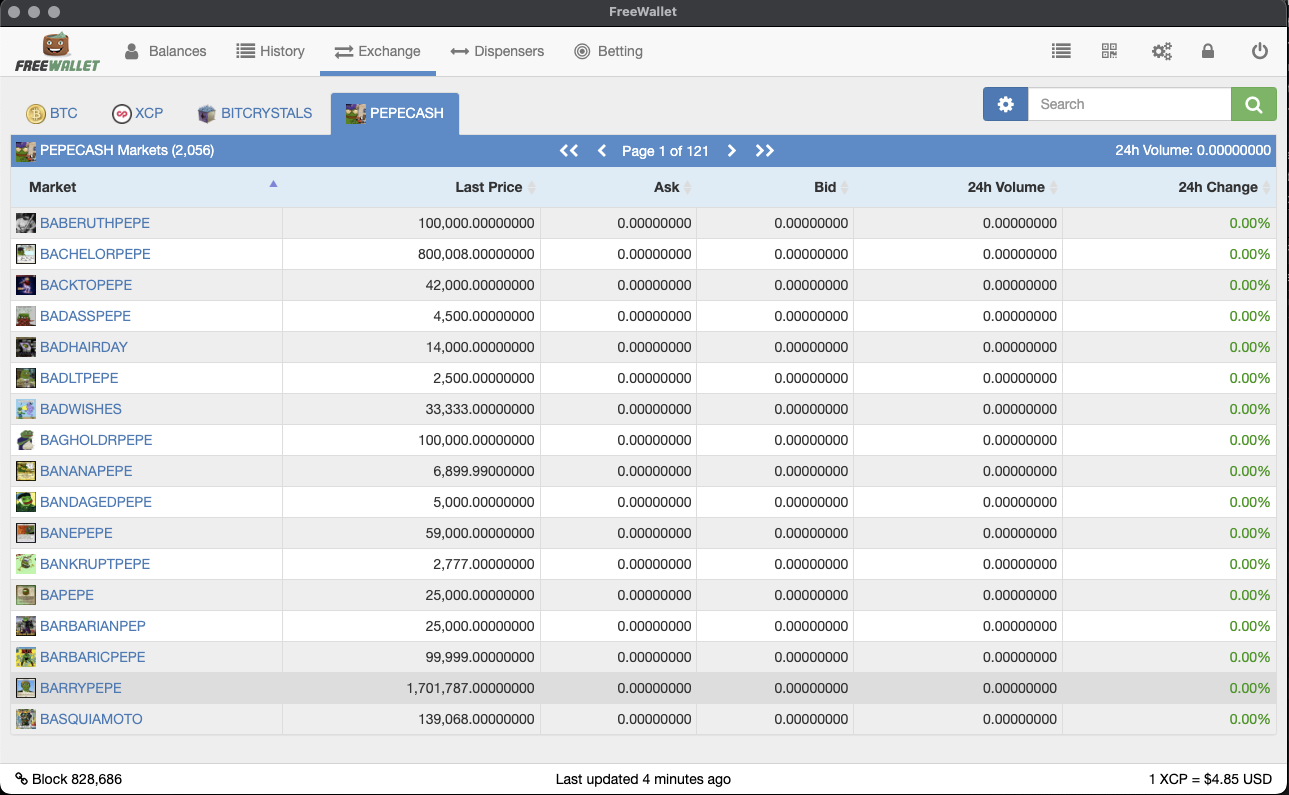Click the BACHELORPEPE asset thumbnail icon
The width and height of the screenshot is (1289, 795).
coord(26,254)
